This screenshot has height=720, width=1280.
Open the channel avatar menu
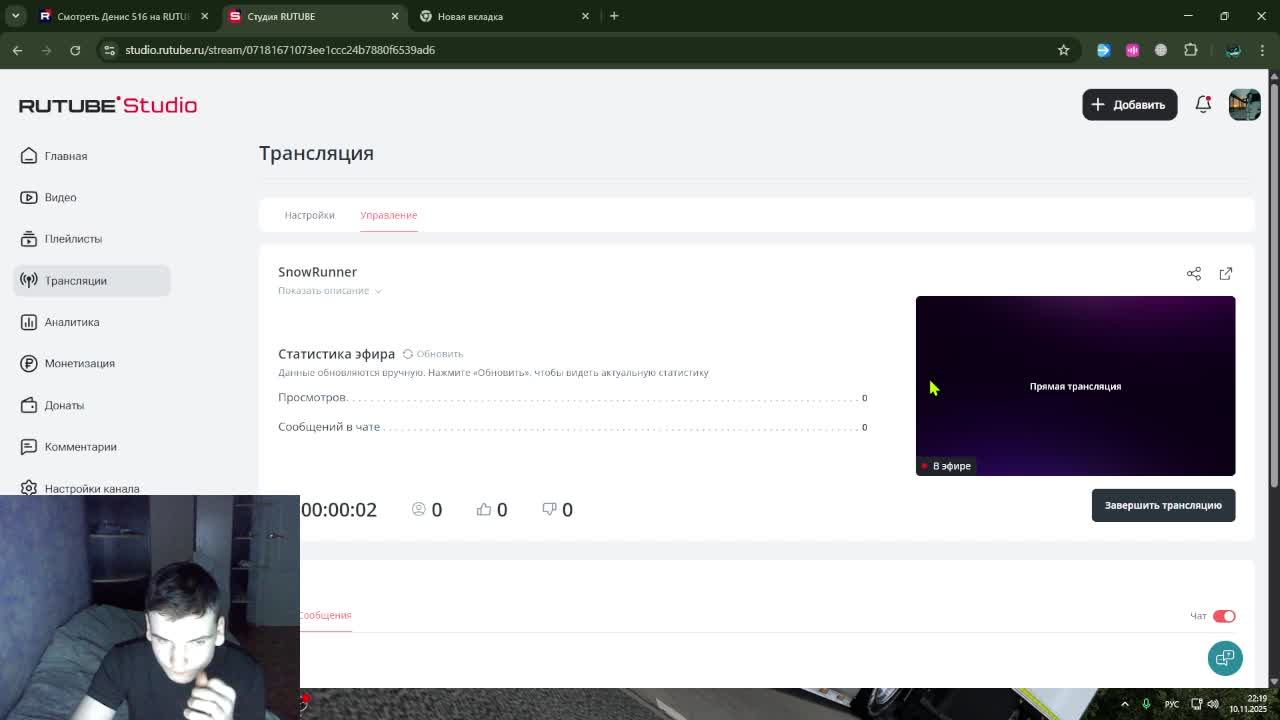[1244, 105]
